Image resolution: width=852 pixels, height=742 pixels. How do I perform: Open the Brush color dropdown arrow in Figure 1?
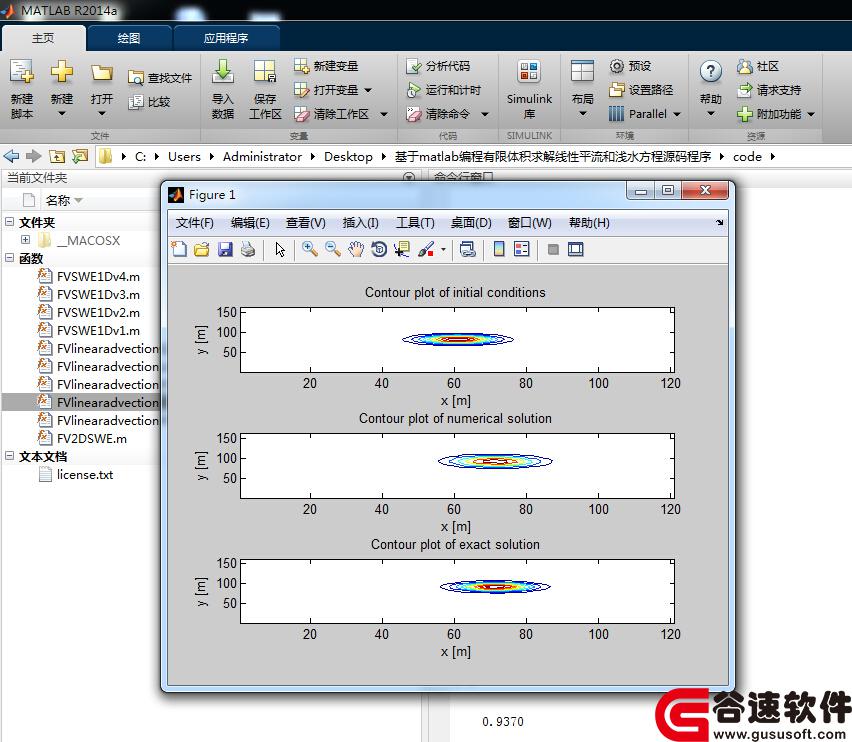pos(443,250)
